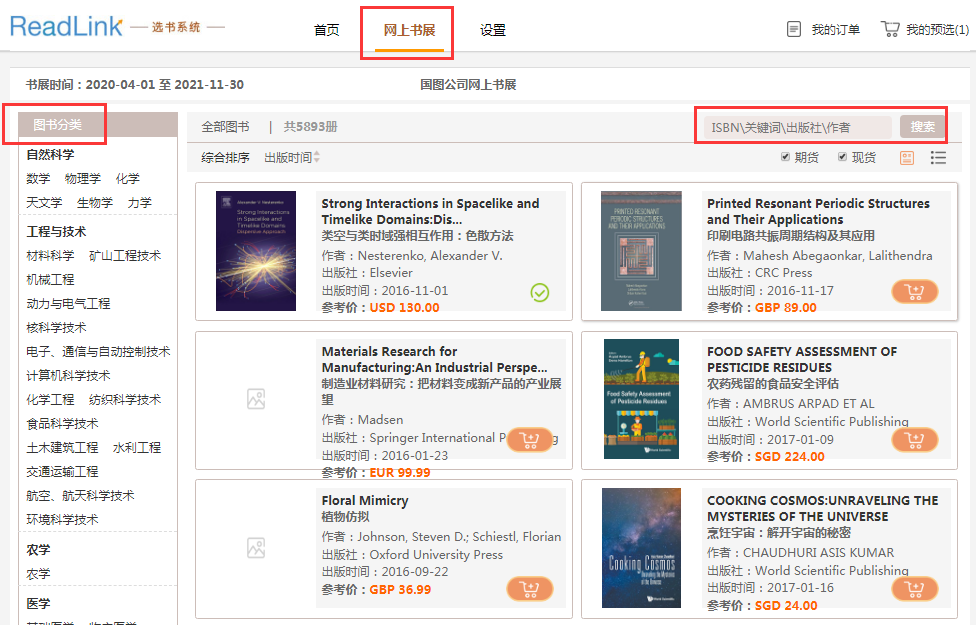Select 机械工程 category
Viewport: 976px width, 625px height.
click(50, 280)
